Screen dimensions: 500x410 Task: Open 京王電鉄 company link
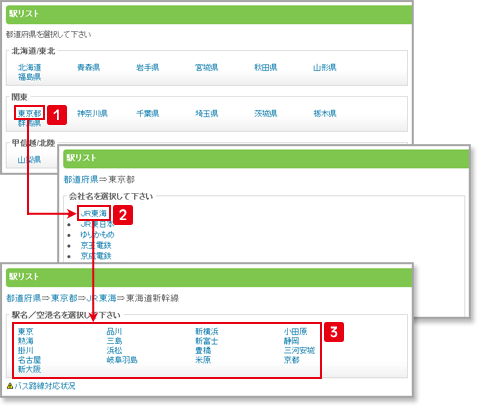[x=96, y=245]
